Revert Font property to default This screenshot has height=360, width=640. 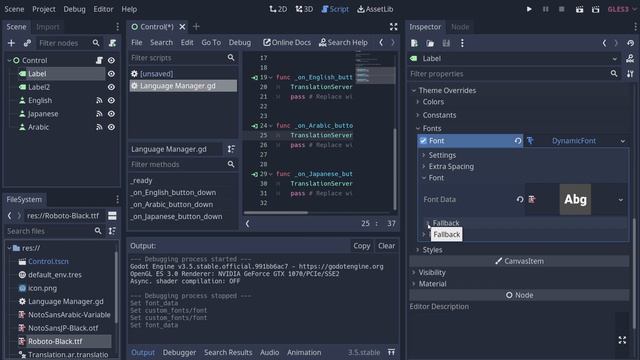point(518,141)
